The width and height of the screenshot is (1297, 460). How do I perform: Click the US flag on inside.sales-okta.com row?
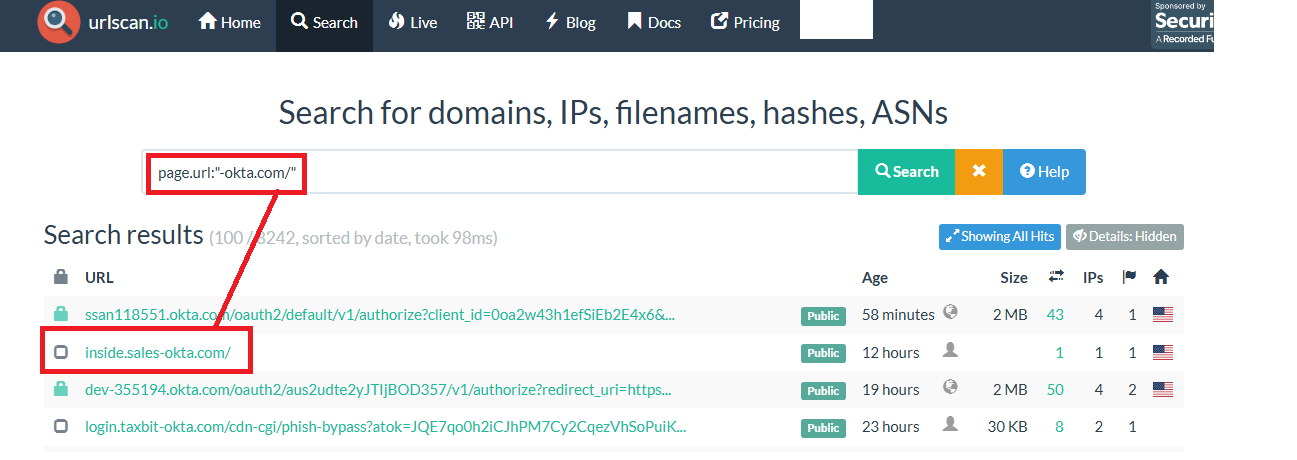[x=1162, y=352]
